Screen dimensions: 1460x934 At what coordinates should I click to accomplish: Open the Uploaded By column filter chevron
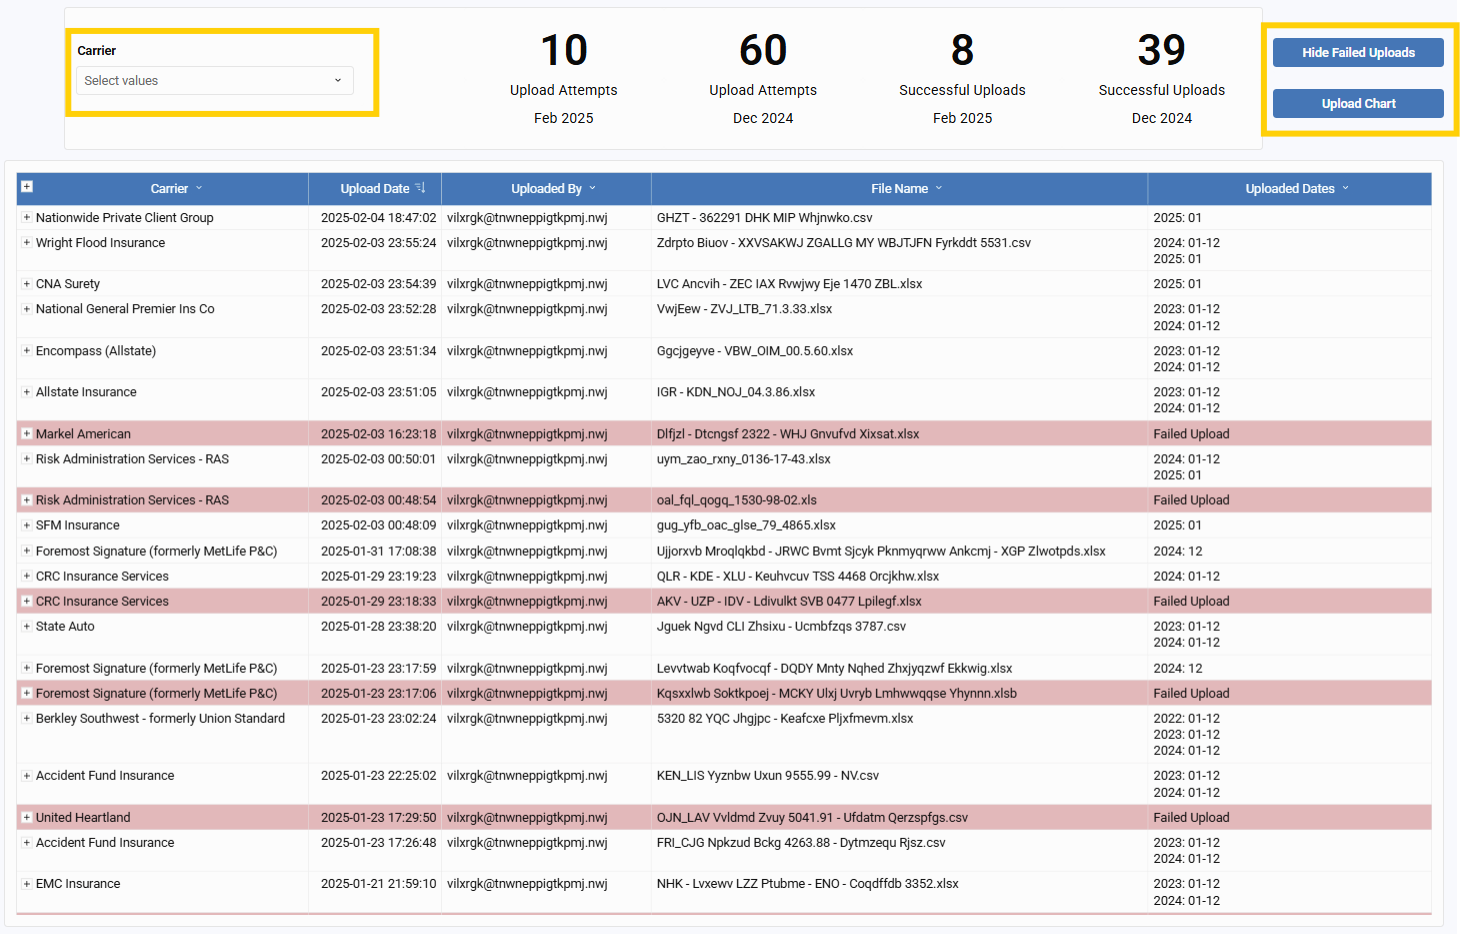(592, 188)
